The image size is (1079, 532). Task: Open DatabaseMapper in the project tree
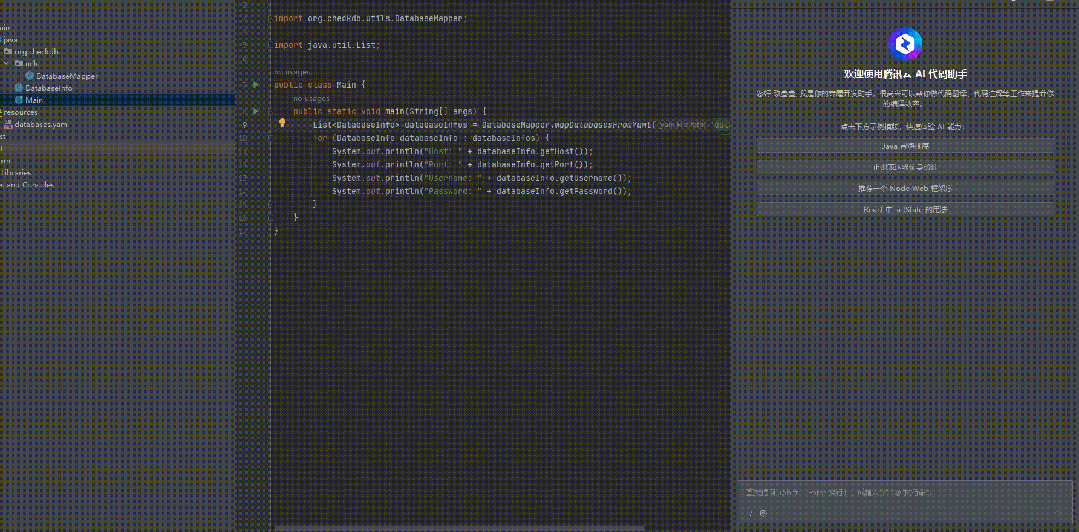(67, 76)
